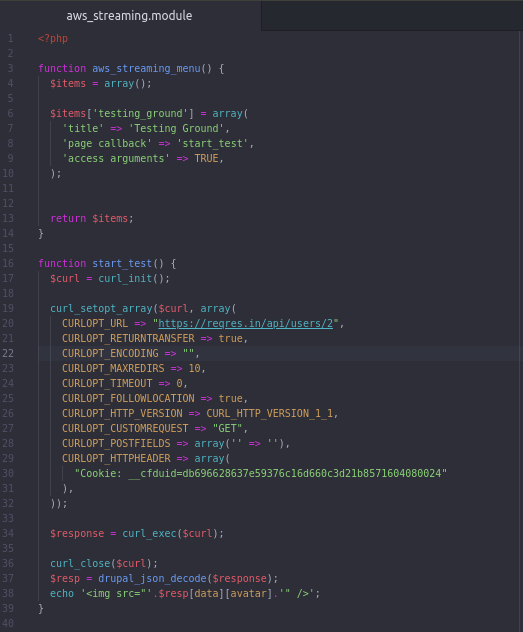Viewport: 523px width, 632px height.
Task: Click the vertical scrollbar at right edge
Action: [x=520, y=331]
